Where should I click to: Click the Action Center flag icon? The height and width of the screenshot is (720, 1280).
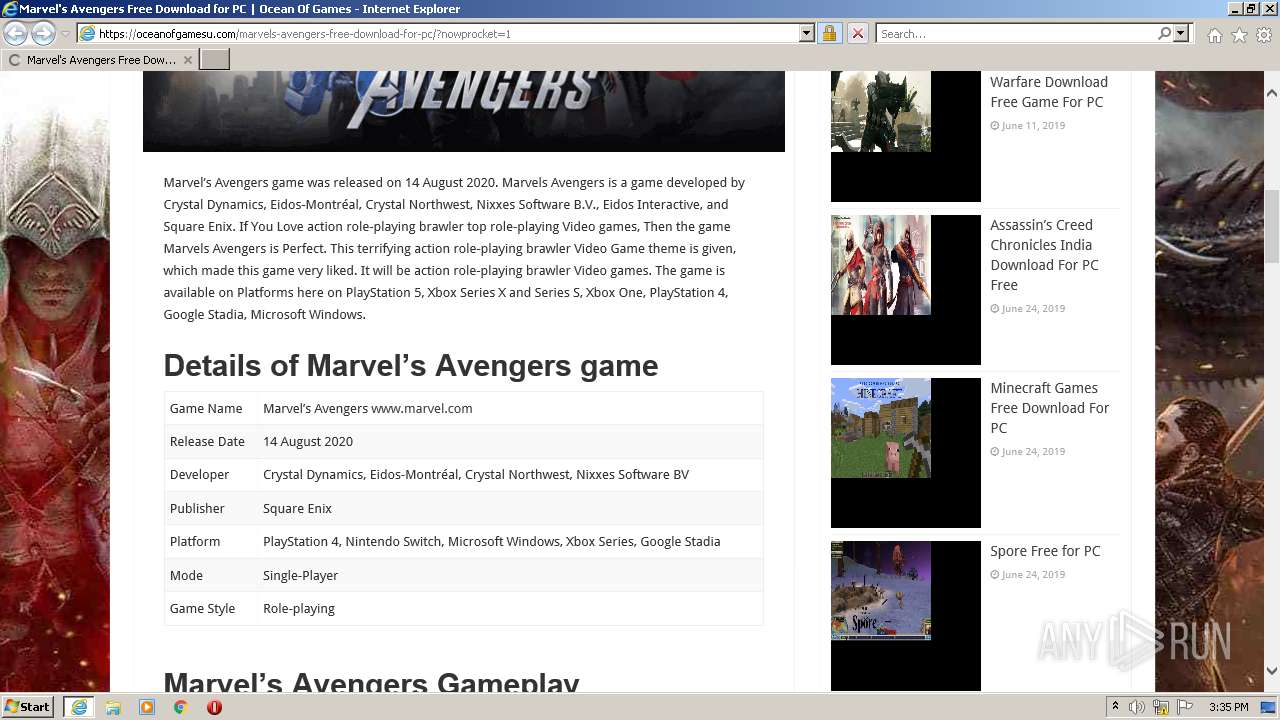pyautogui.click(x=1185, y=707)
